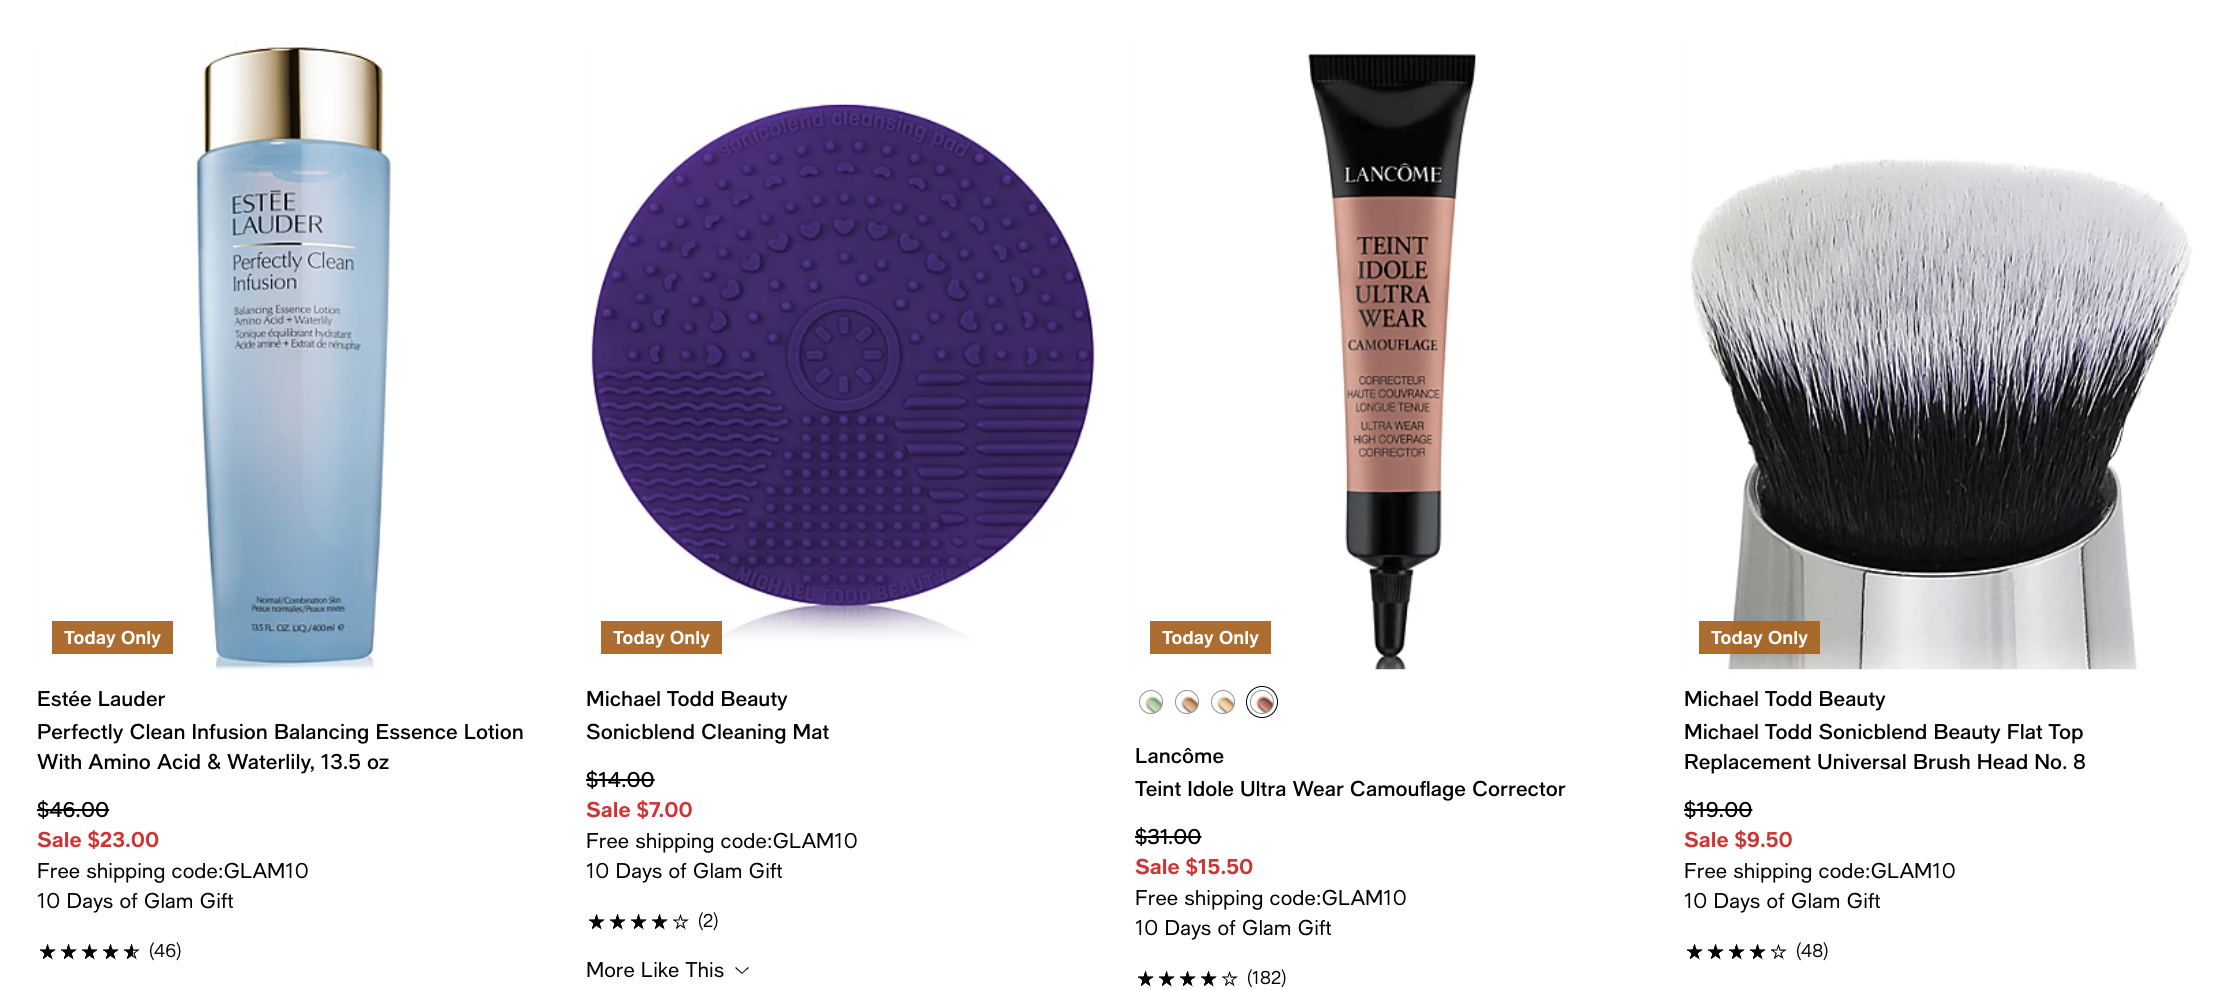Choose the orange corrector shade swatch

click(x=1187, y=703)
